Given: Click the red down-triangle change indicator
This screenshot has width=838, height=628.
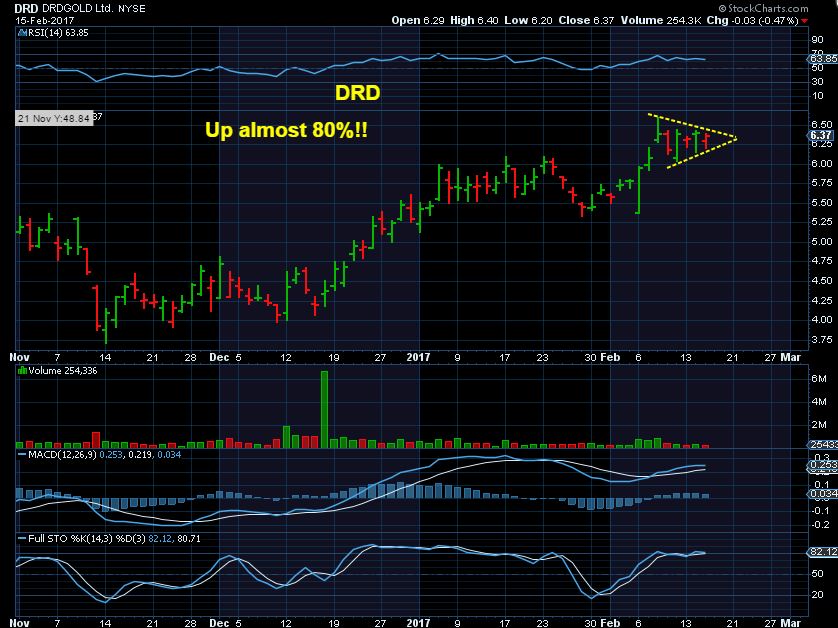Looking at the screenshot, I should coord(804,21).
